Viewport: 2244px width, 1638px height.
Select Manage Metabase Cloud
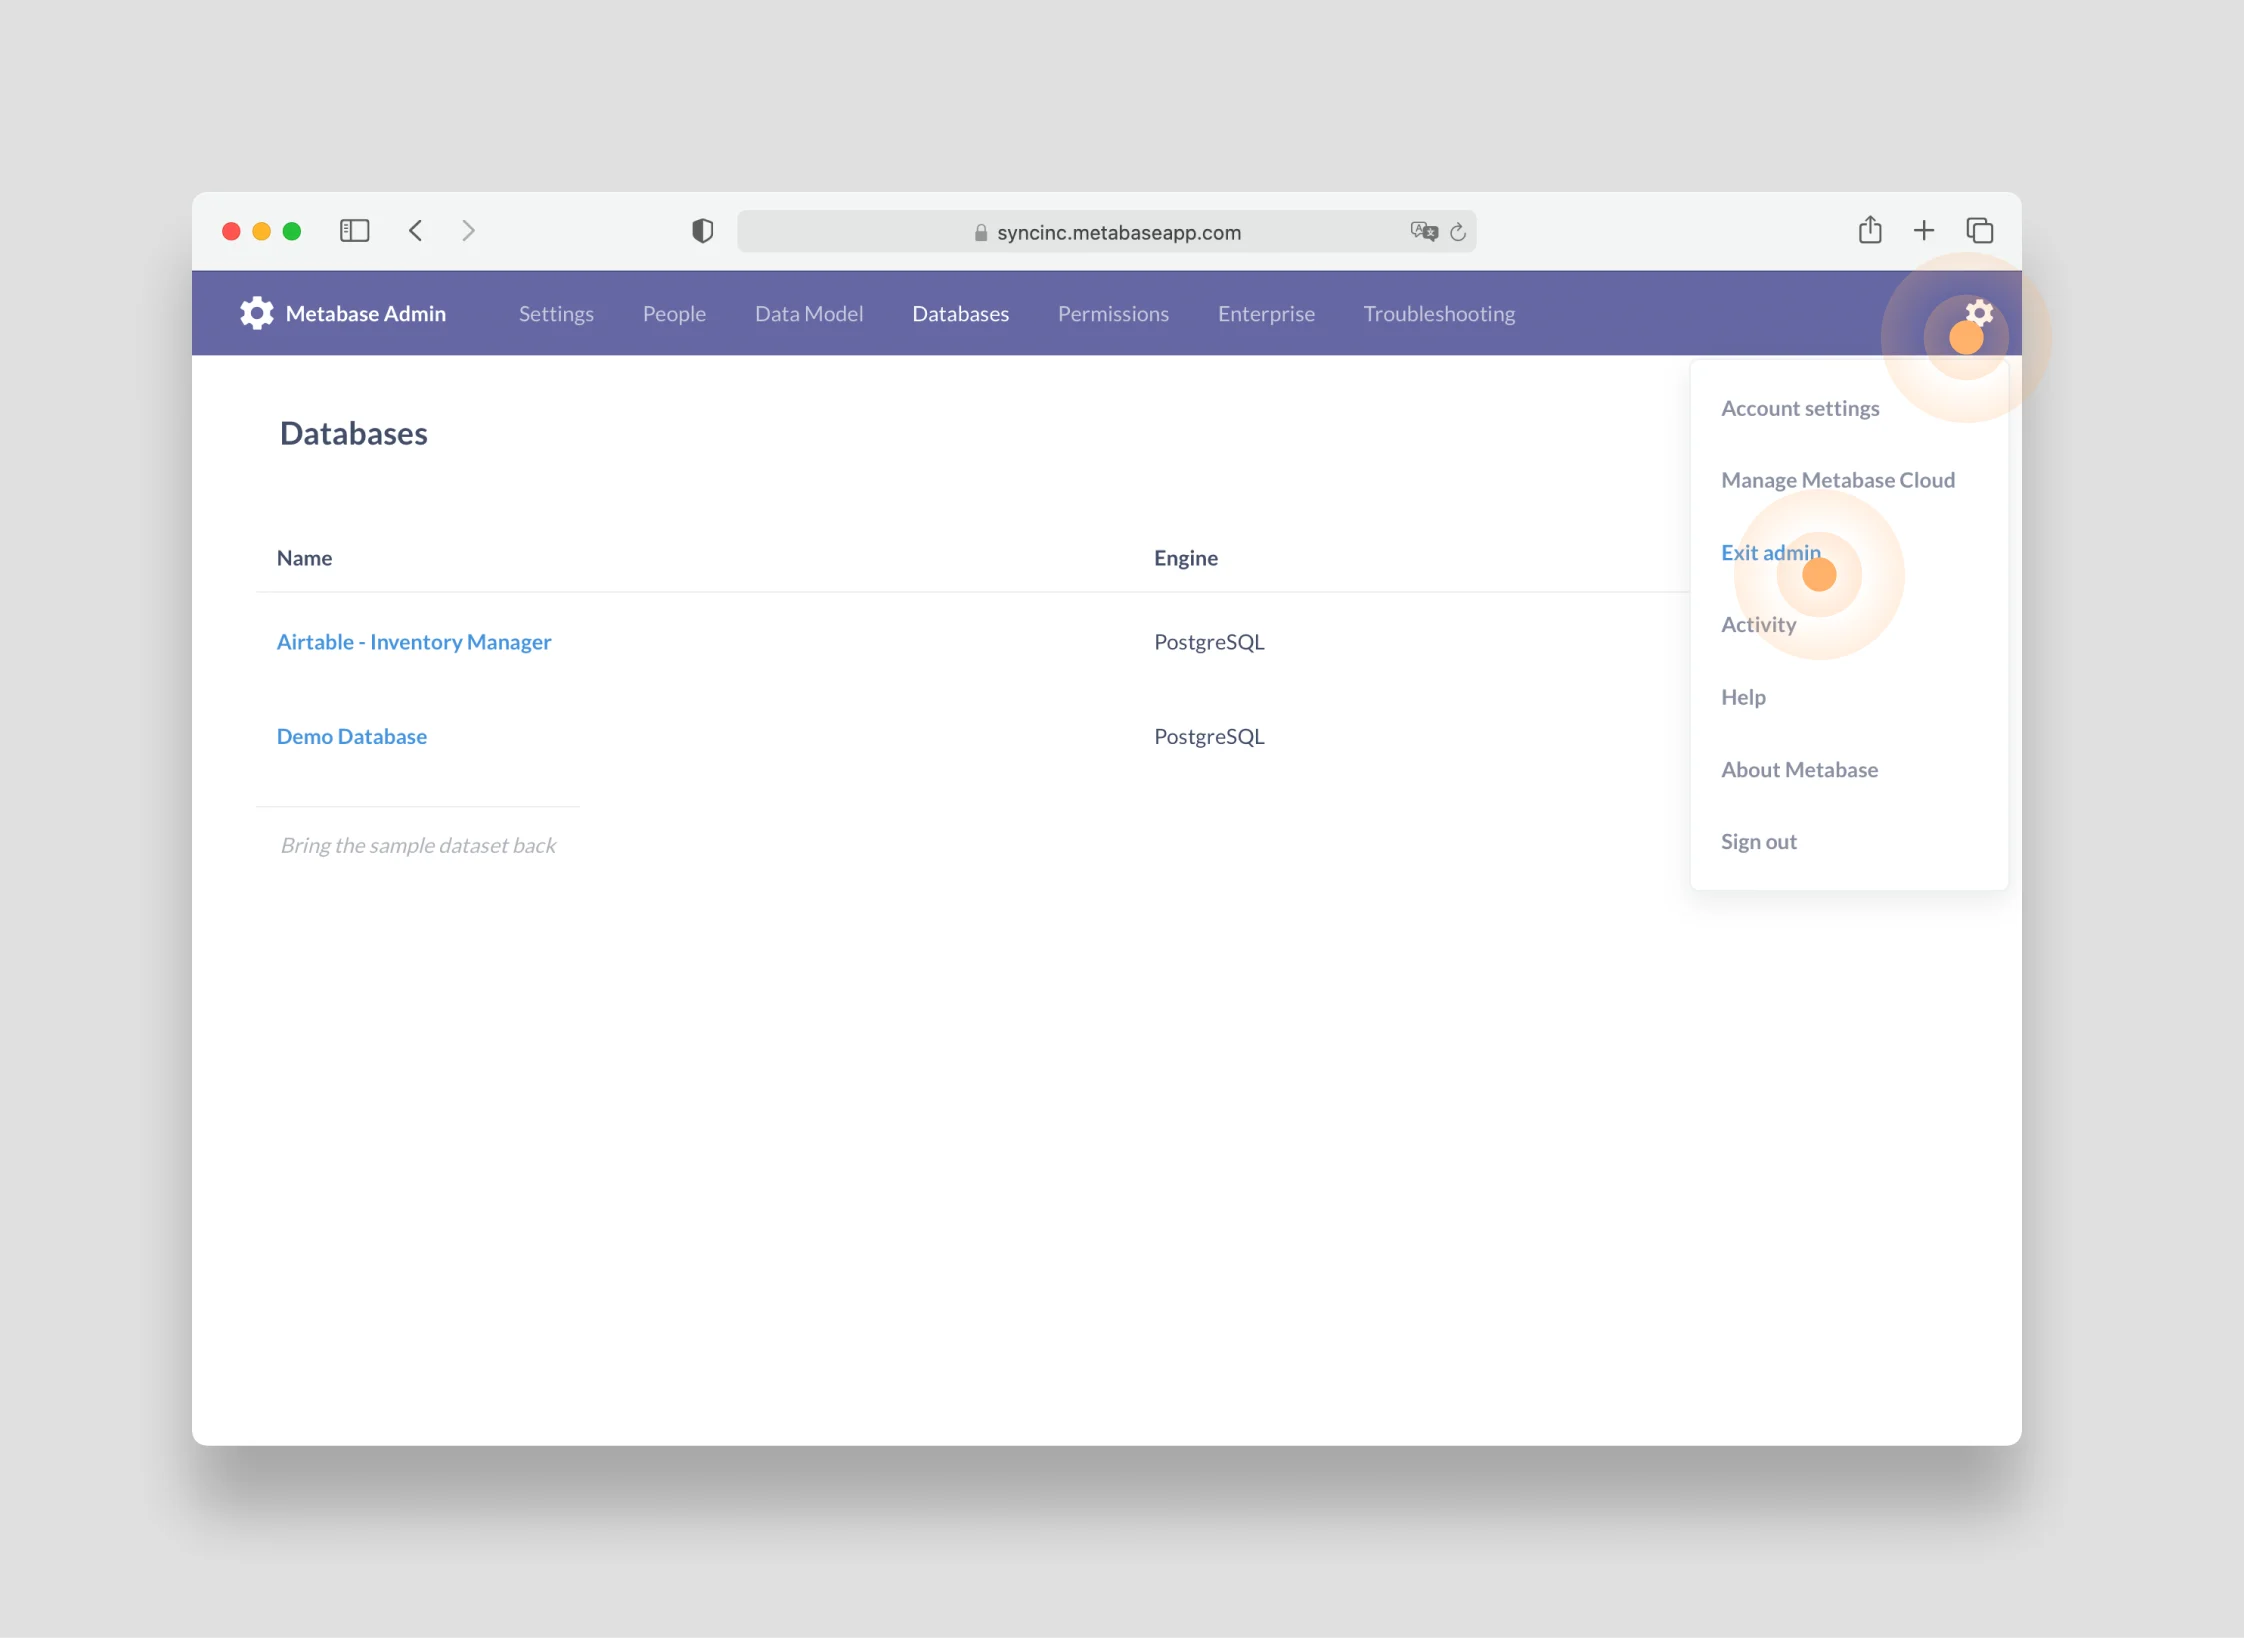1838,480
